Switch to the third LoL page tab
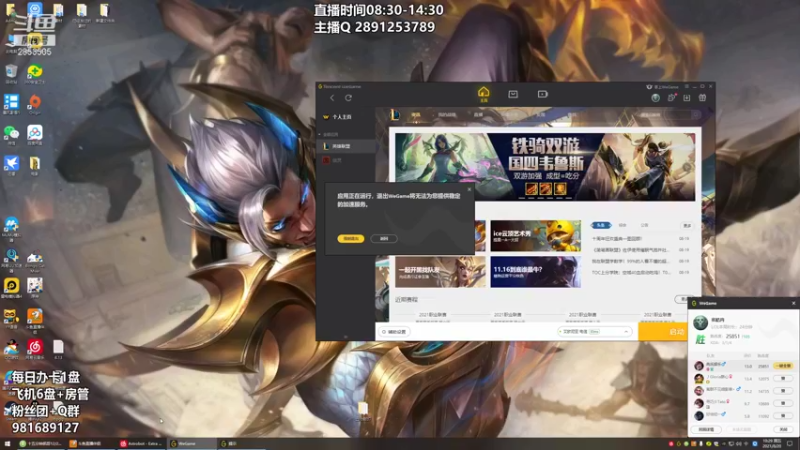Image resolution: width=800 pixels, height=450 pixels. [x=478, y=115]
